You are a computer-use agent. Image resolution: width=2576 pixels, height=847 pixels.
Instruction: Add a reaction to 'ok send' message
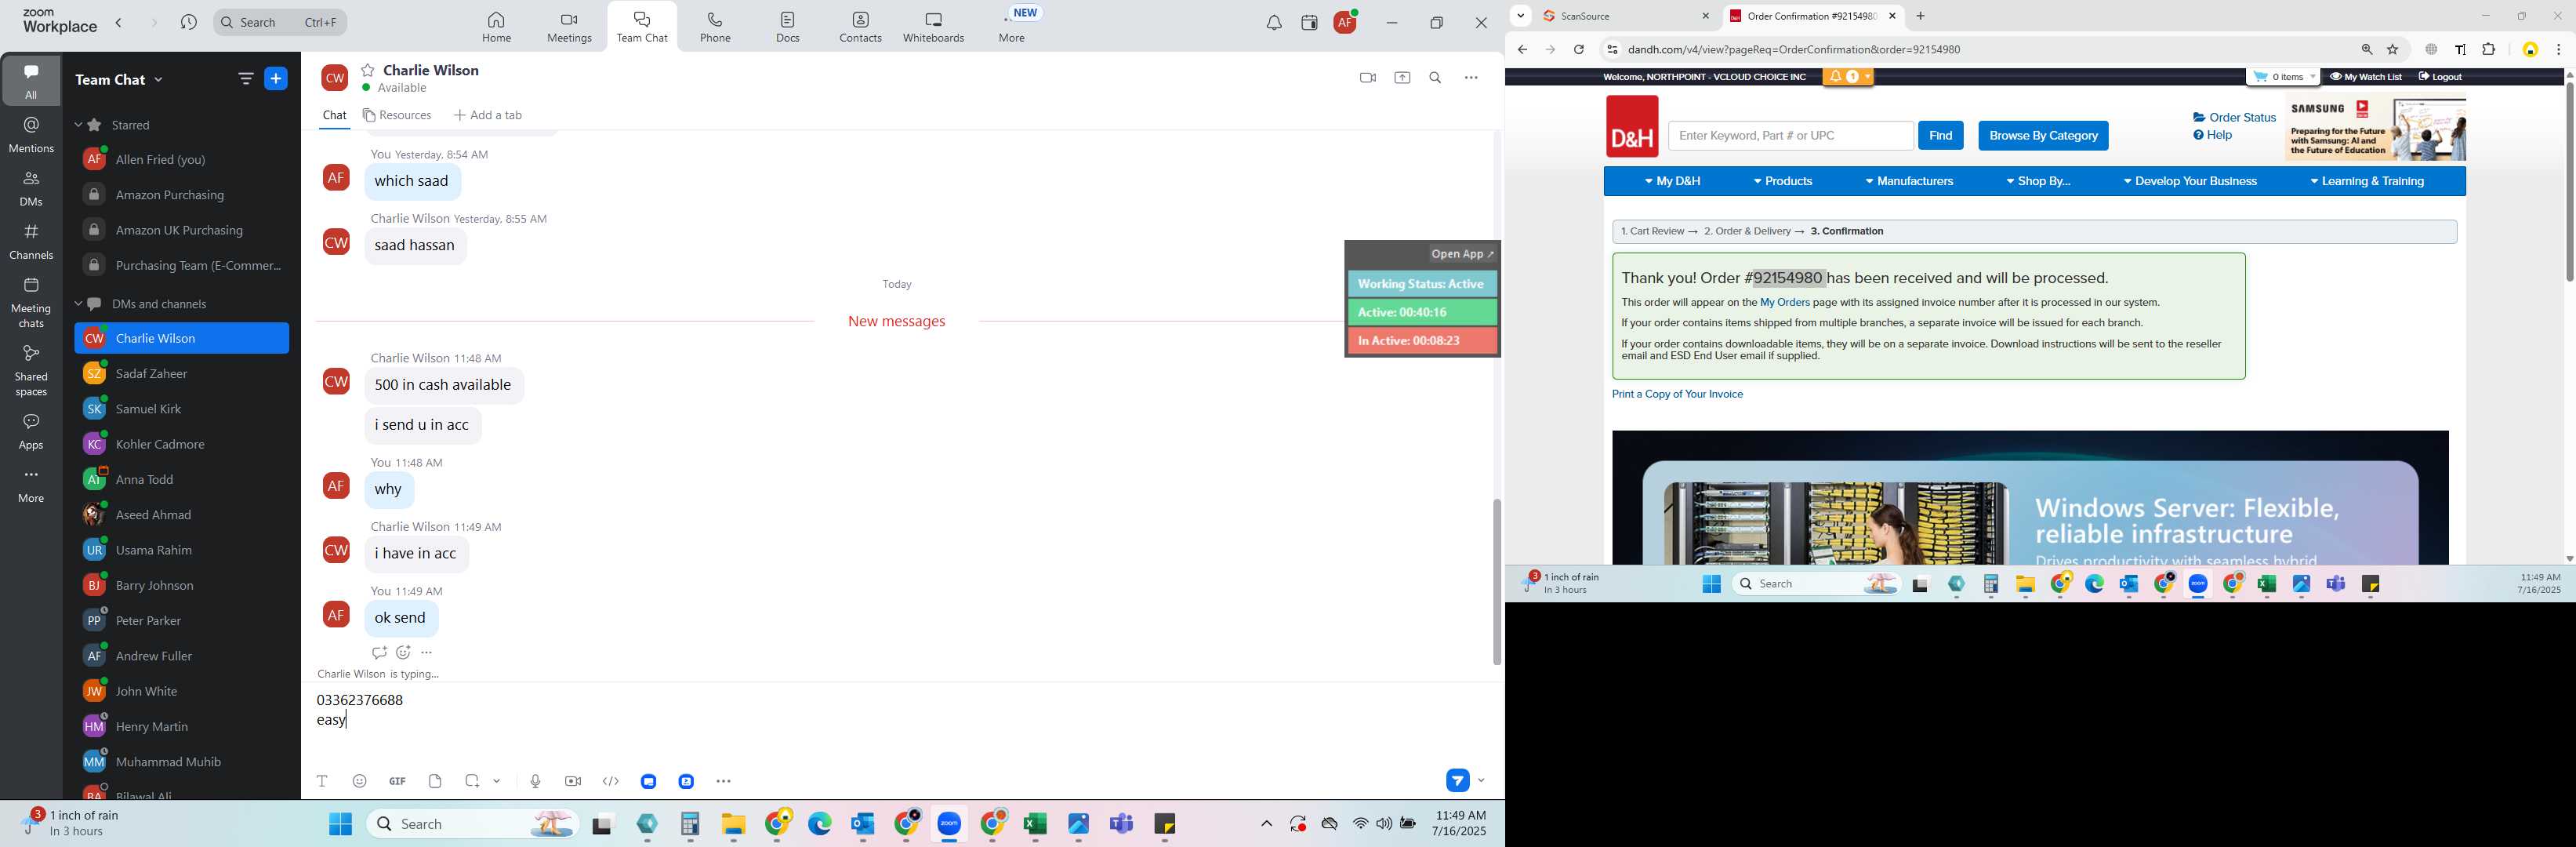click(403, 653)
